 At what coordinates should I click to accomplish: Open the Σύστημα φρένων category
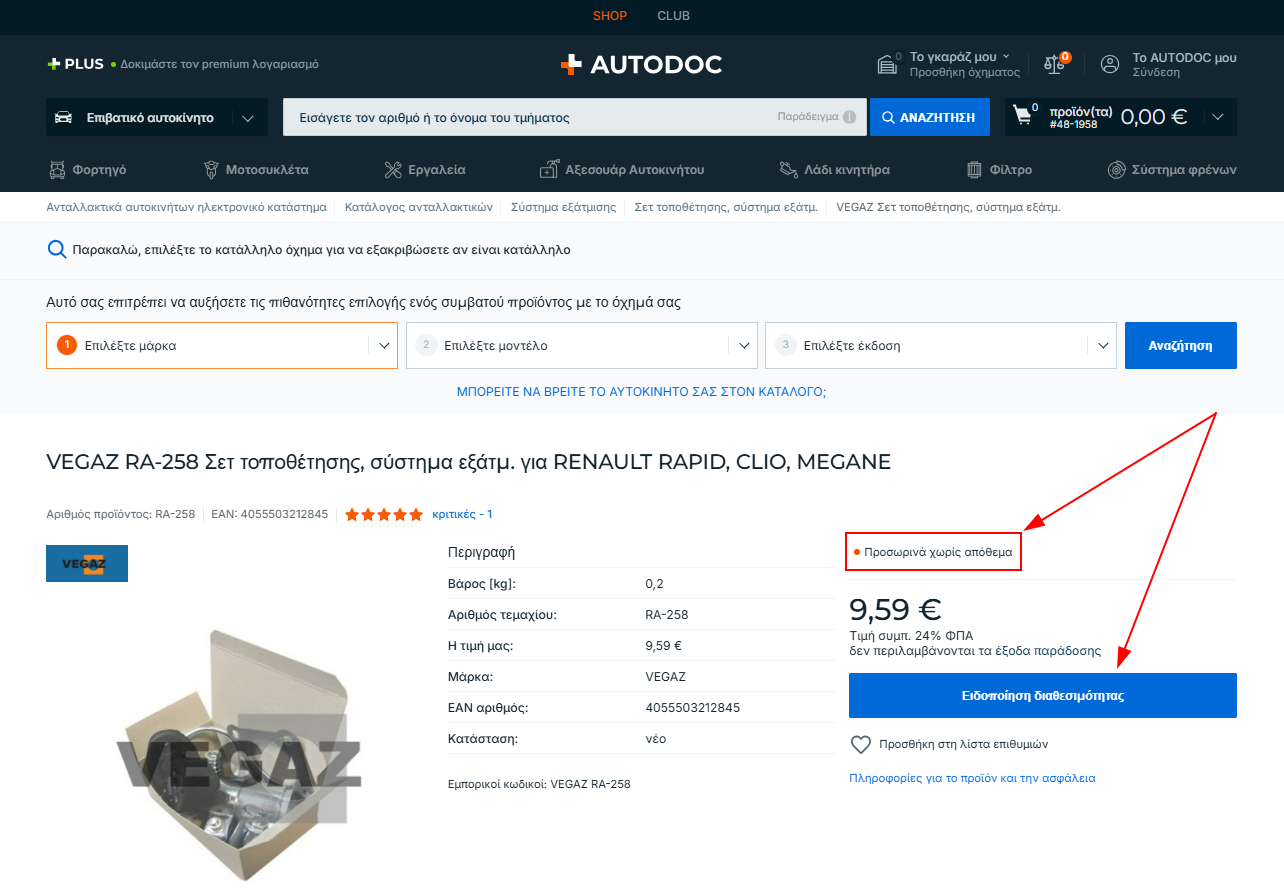(1185, 170)
